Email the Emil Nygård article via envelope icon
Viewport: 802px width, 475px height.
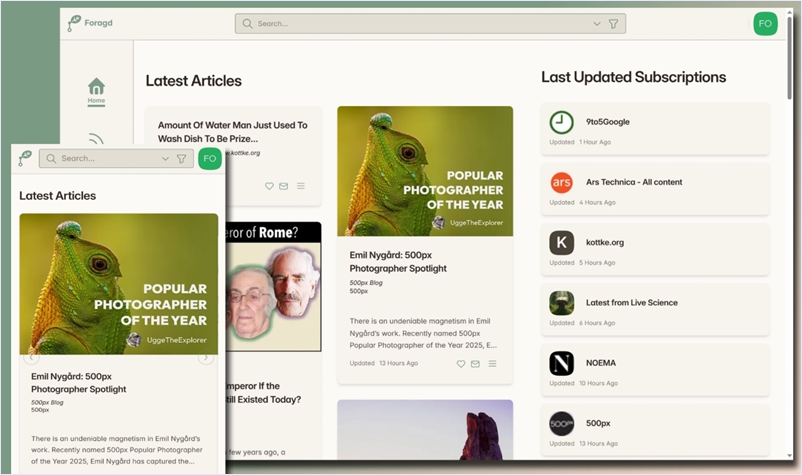pyautogui.click(x=475, y=364)
